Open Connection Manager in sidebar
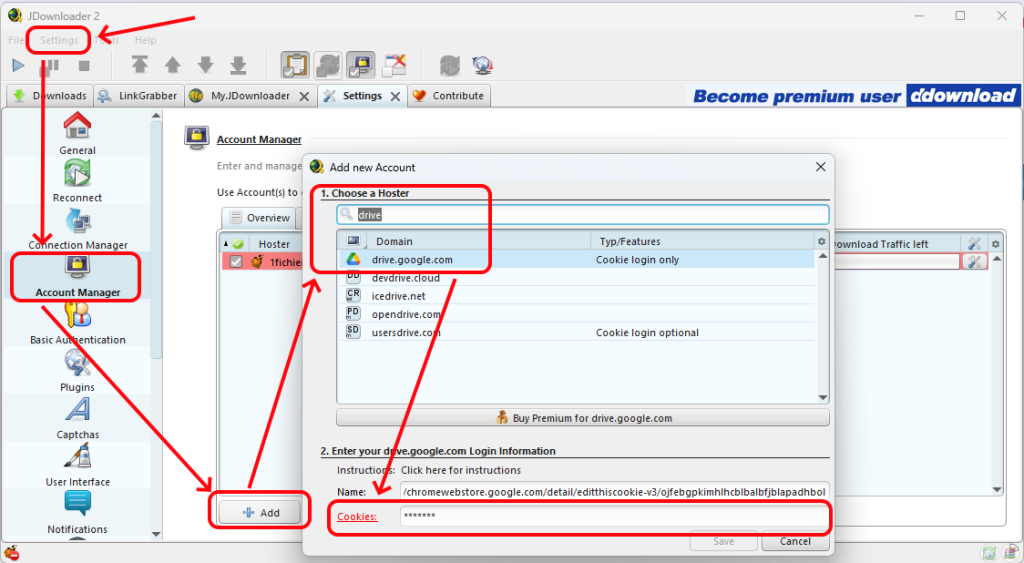This screenshot has height=563, width=1024. pos(78,228)
